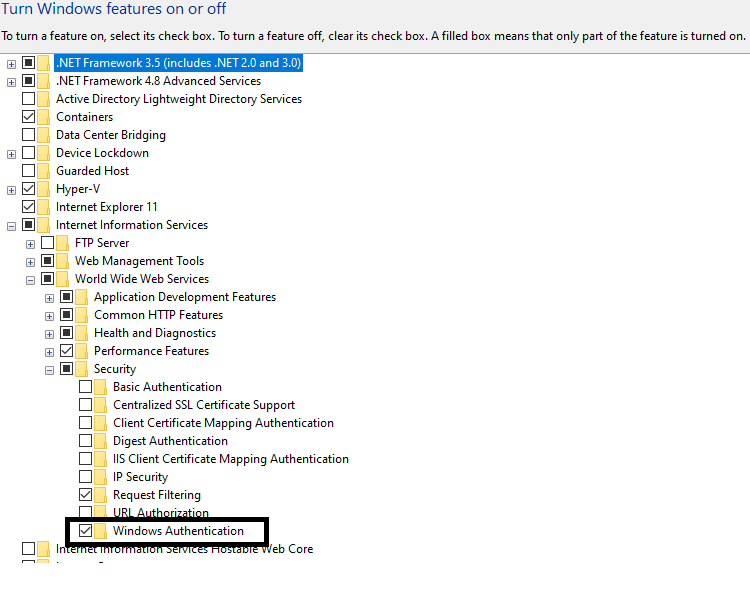750x596 pixels.
Task: Collapse the World Wide Web Services node
Action: [30, 280]
